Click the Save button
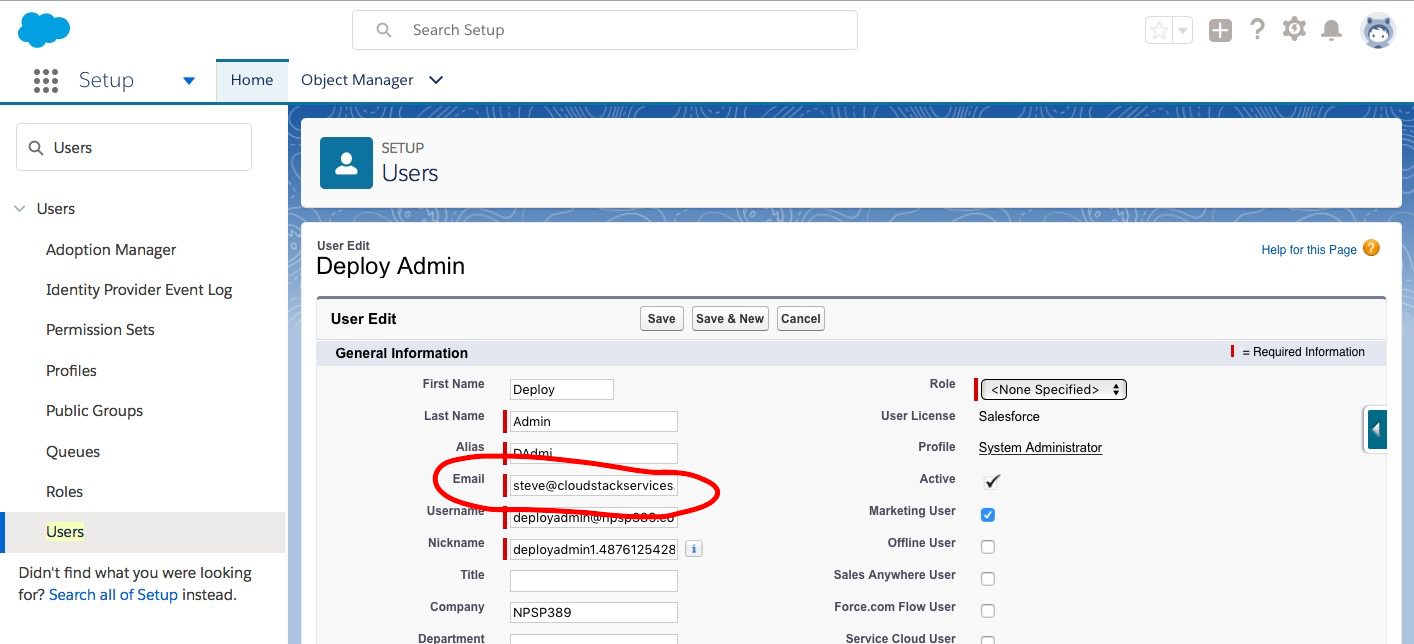This screenshot has height=644, width=1414. click(661, 319)
